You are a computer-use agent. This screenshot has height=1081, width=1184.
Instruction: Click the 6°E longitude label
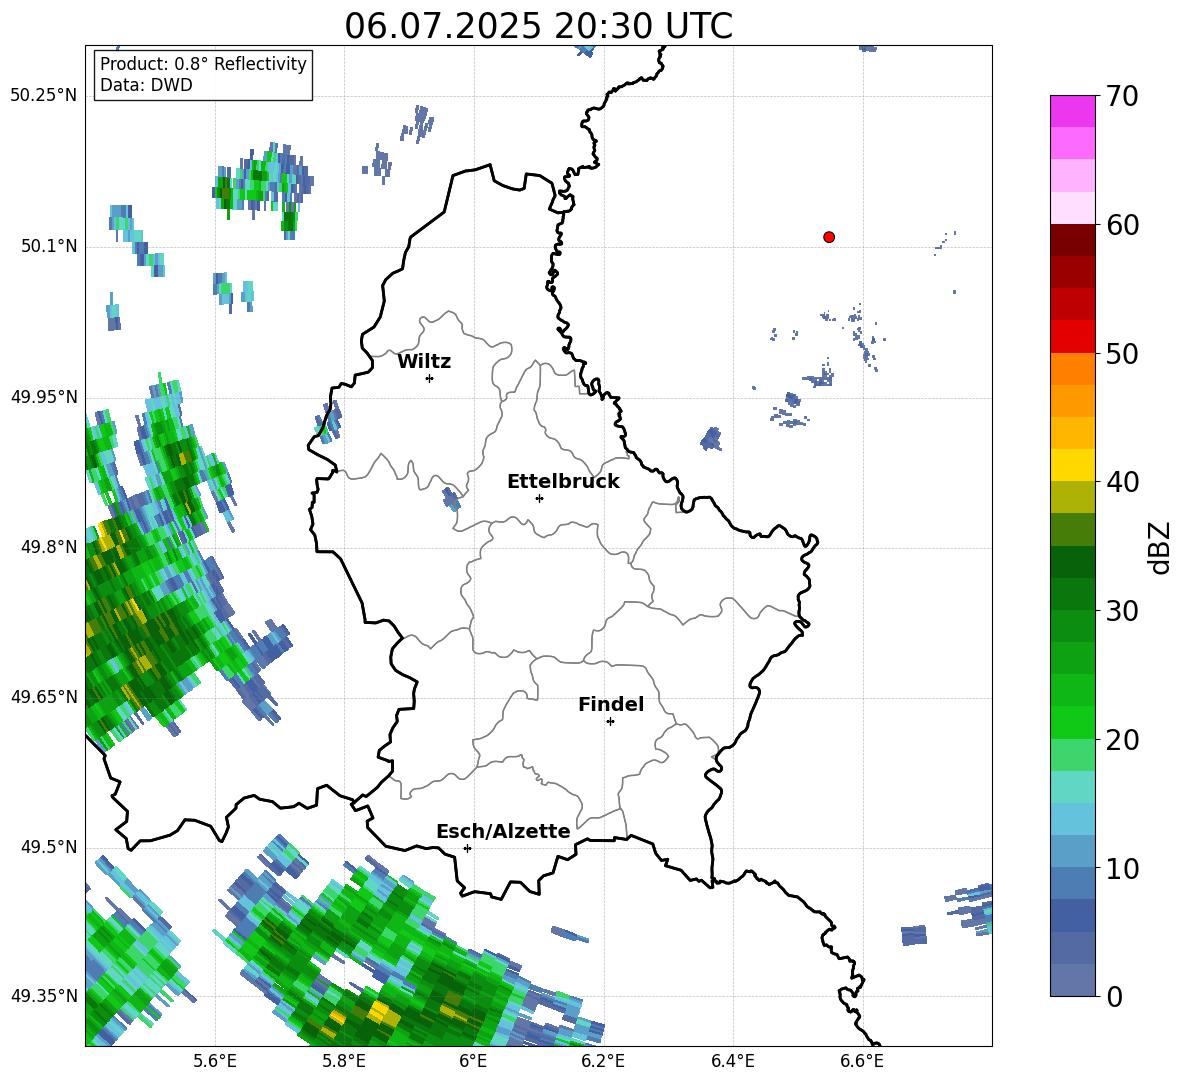[473, 1061]
